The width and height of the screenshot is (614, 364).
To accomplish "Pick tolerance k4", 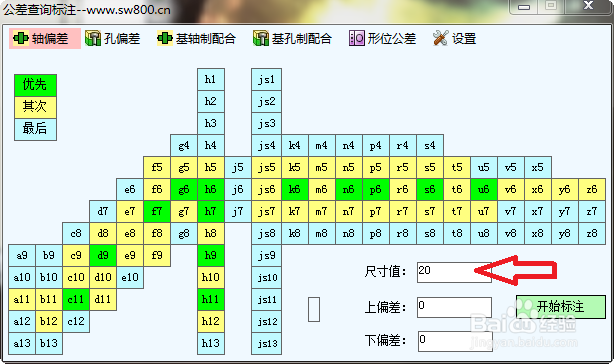I will [x=294, y=146].
